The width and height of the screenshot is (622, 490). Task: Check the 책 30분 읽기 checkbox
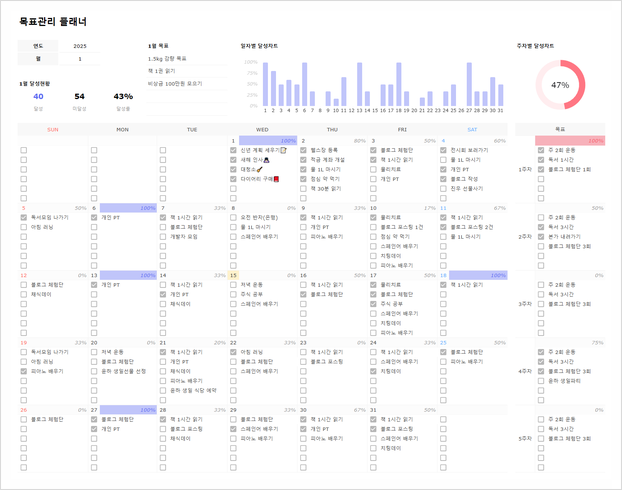tap(303, 189)
